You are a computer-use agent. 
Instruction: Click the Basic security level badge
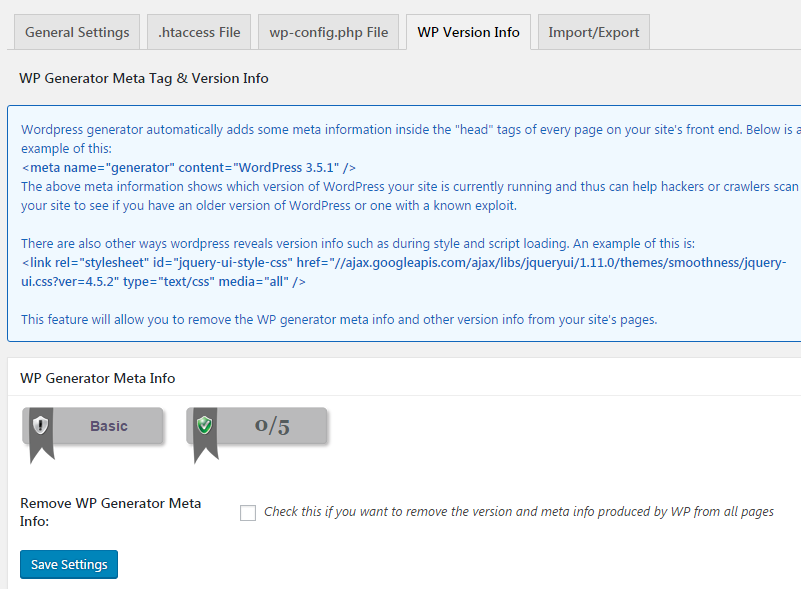[109, 426]
